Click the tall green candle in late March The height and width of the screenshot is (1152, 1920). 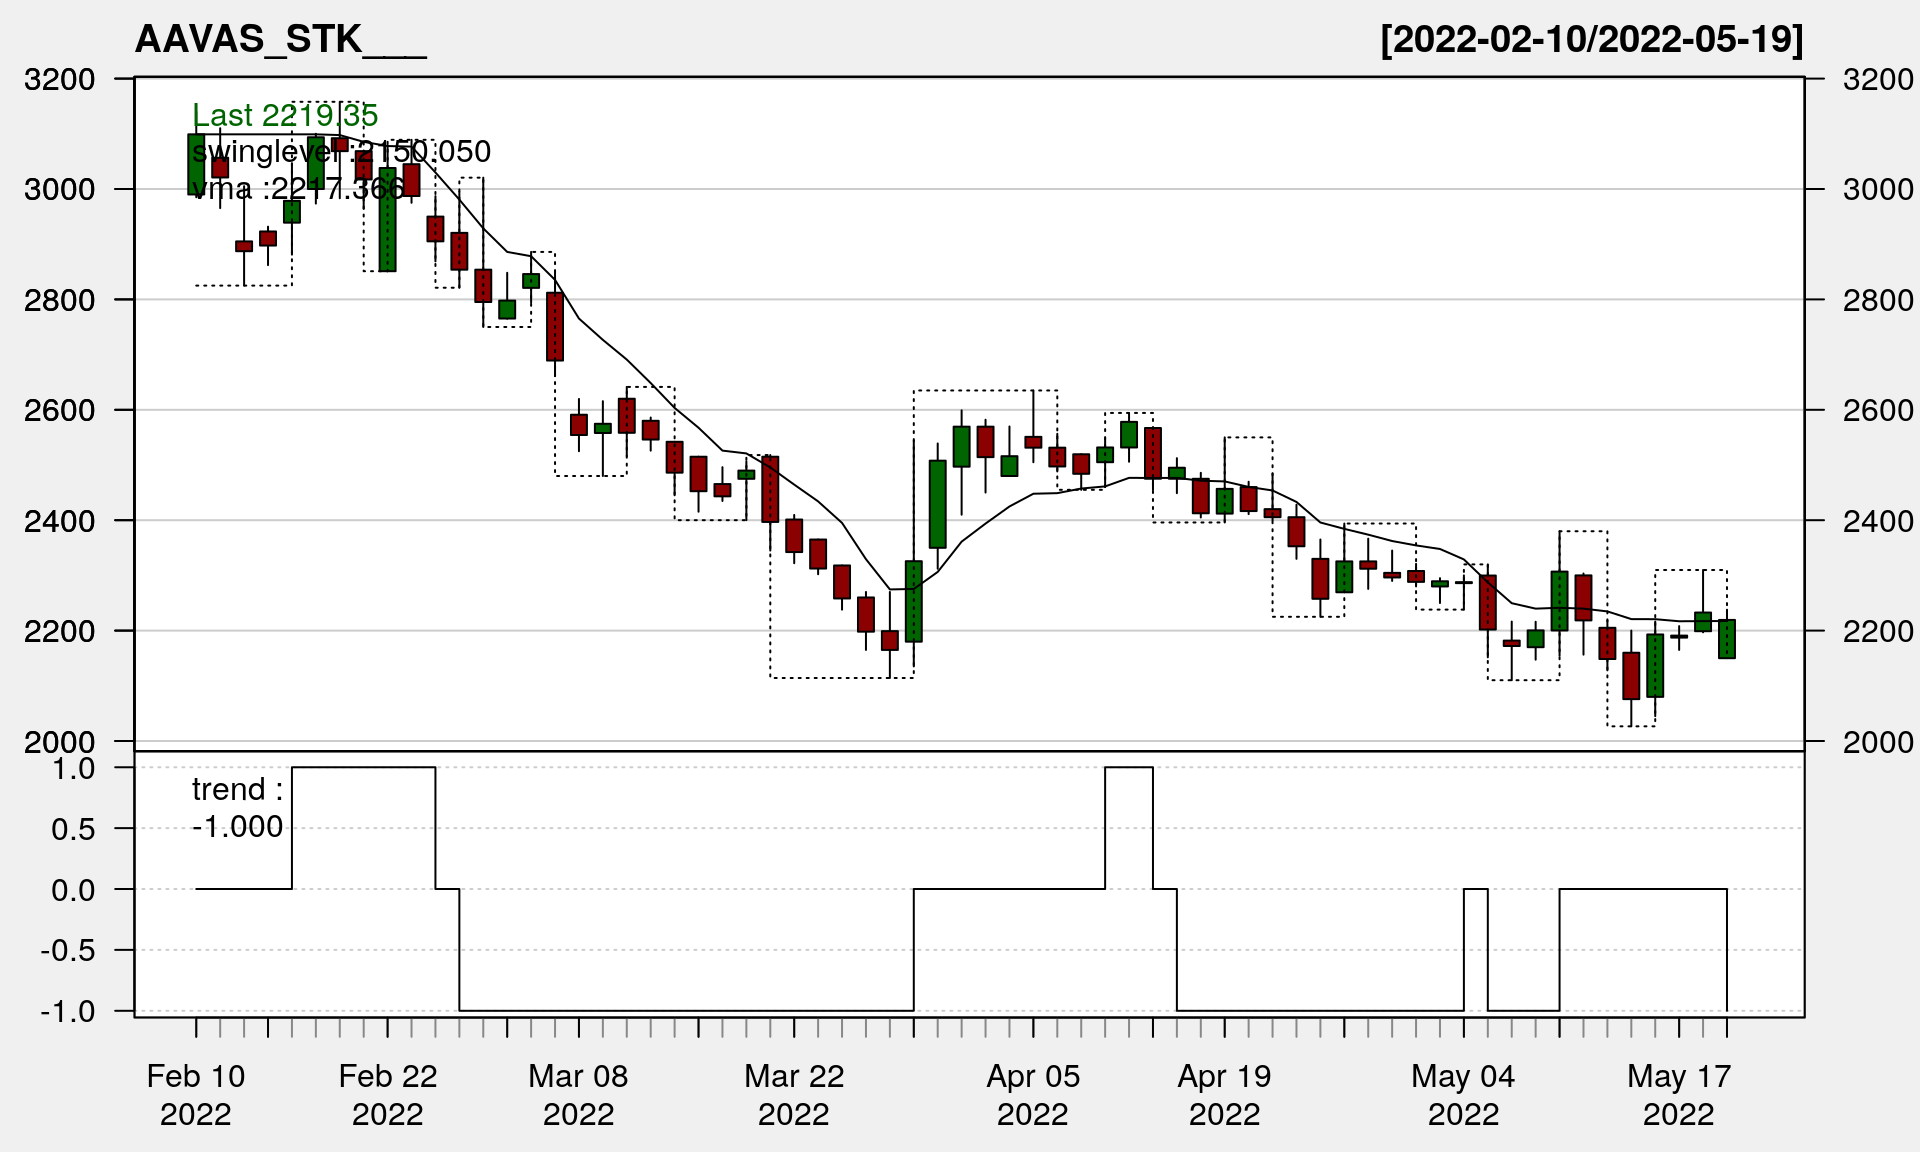(x=937, y=504)
